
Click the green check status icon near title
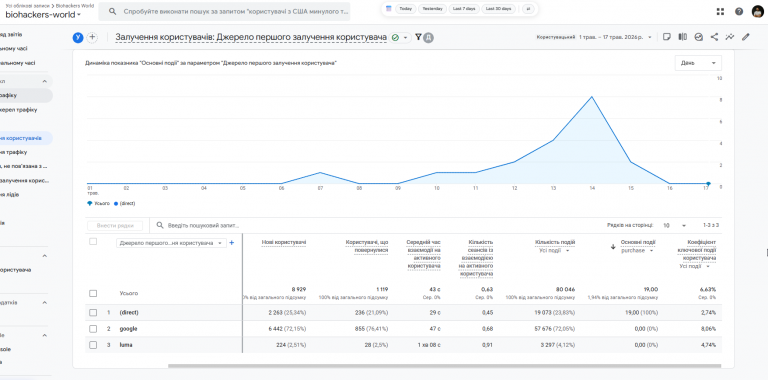click(x=395, y=37)
